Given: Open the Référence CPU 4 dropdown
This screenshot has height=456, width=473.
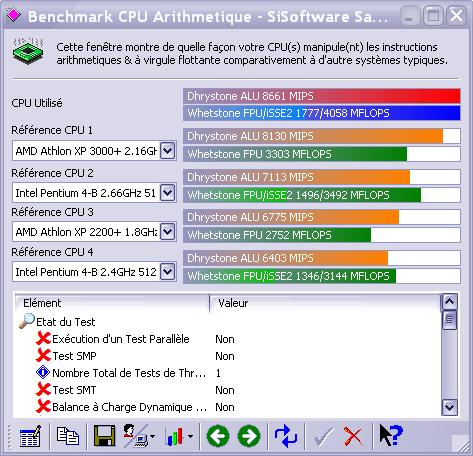Looking at the screenshot, I should [168, 272].
